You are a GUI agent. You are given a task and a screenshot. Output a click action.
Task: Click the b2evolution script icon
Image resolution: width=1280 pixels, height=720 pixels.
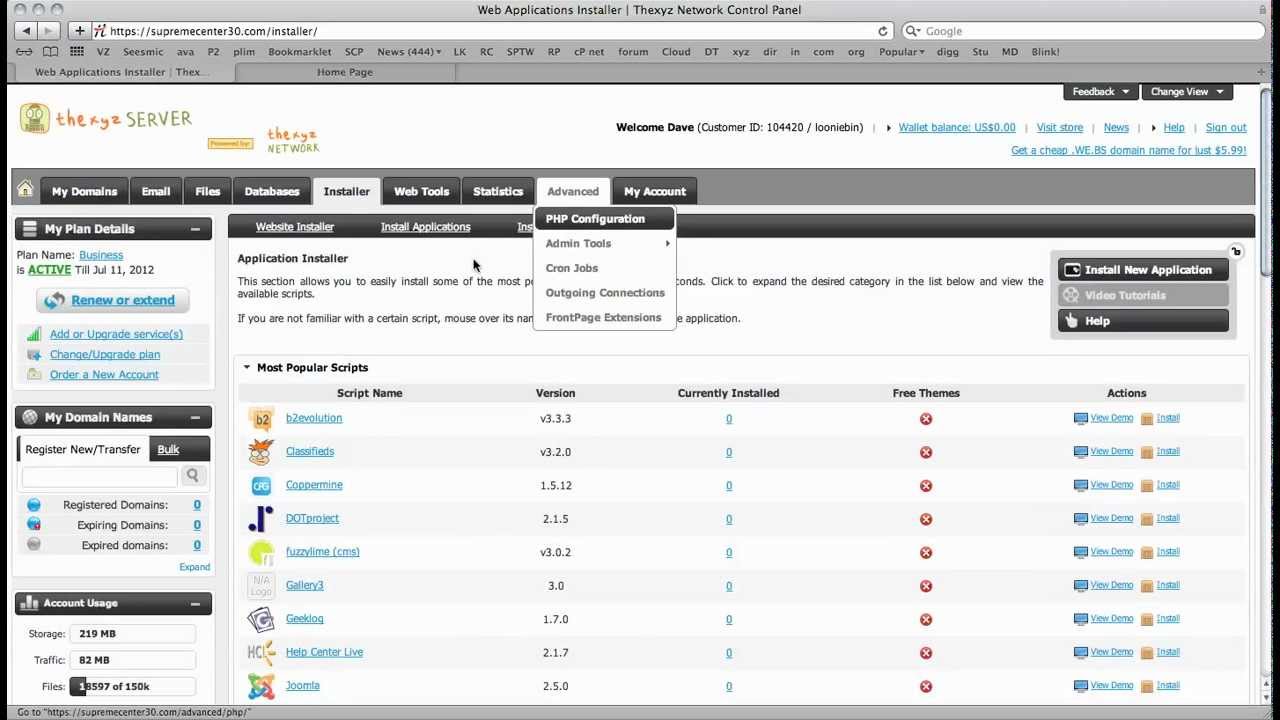(261, 419)
